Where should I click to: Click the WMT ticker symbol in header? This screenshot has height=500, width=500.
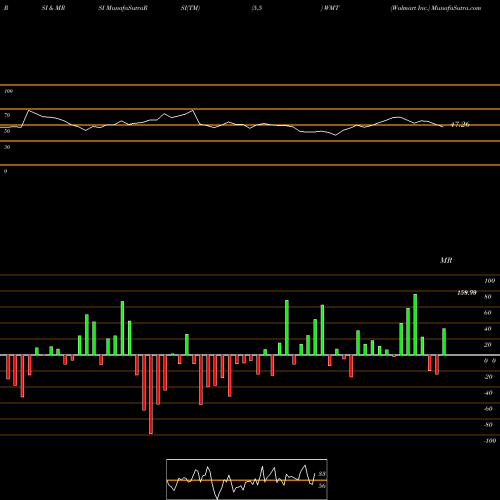click(x=331, y=8)
